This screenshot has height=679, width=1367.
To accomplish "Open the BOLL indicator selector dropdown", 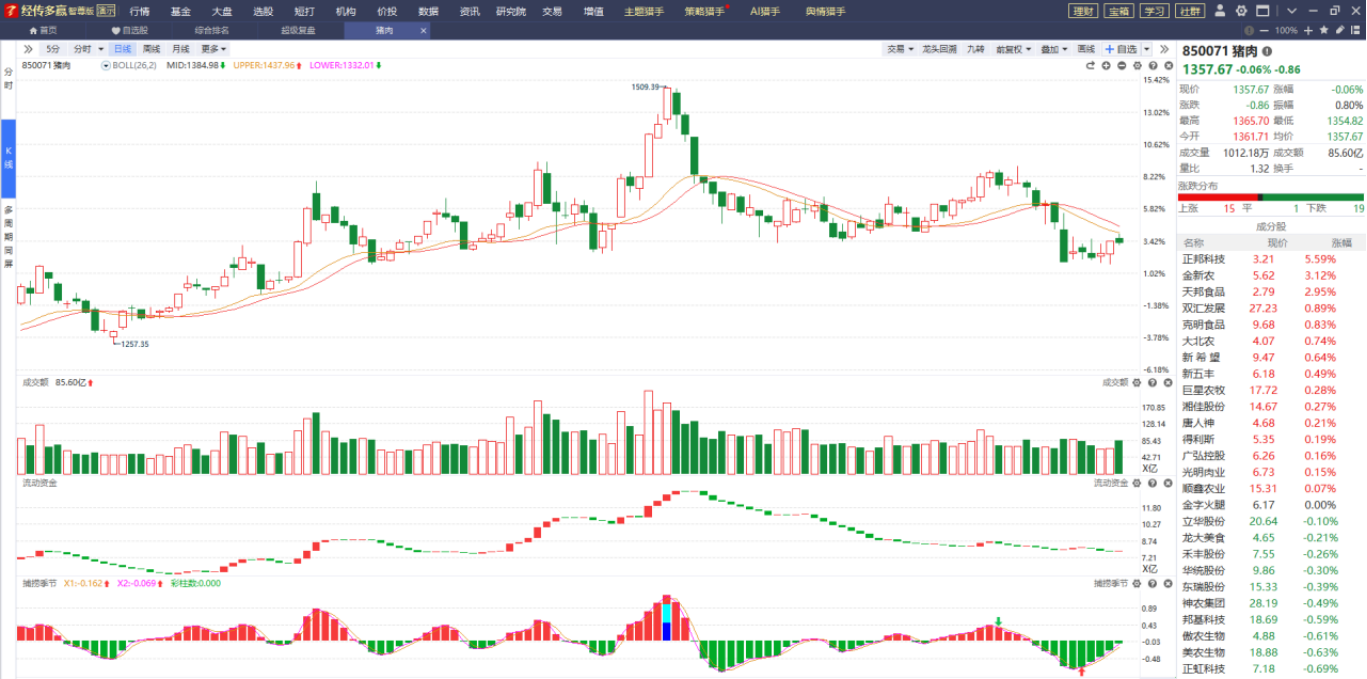I will click(106, 65).
